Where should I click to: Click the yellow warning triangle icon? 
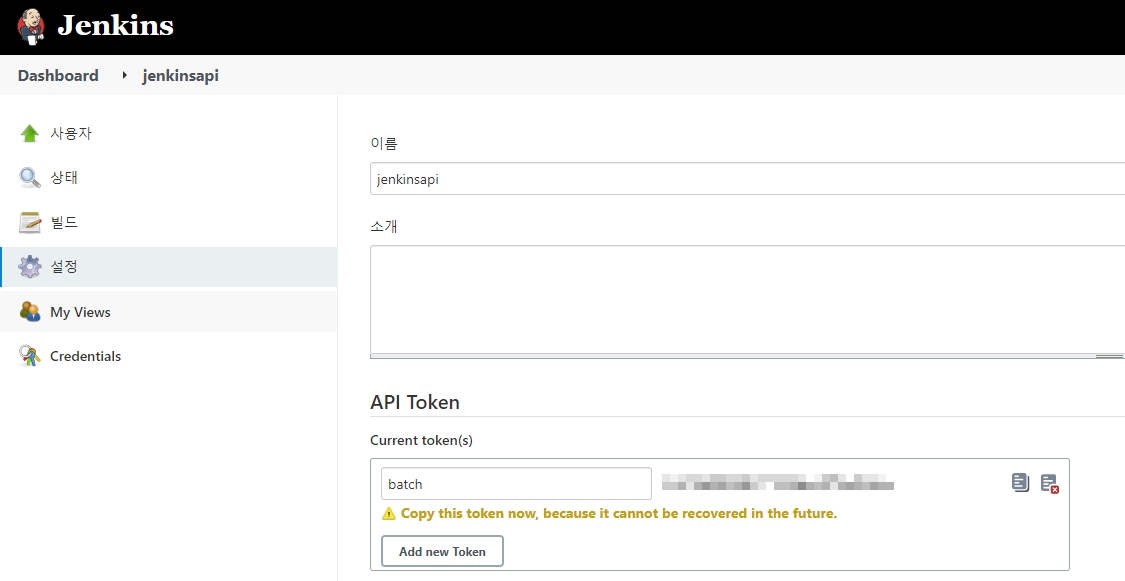tap(389, 514)
